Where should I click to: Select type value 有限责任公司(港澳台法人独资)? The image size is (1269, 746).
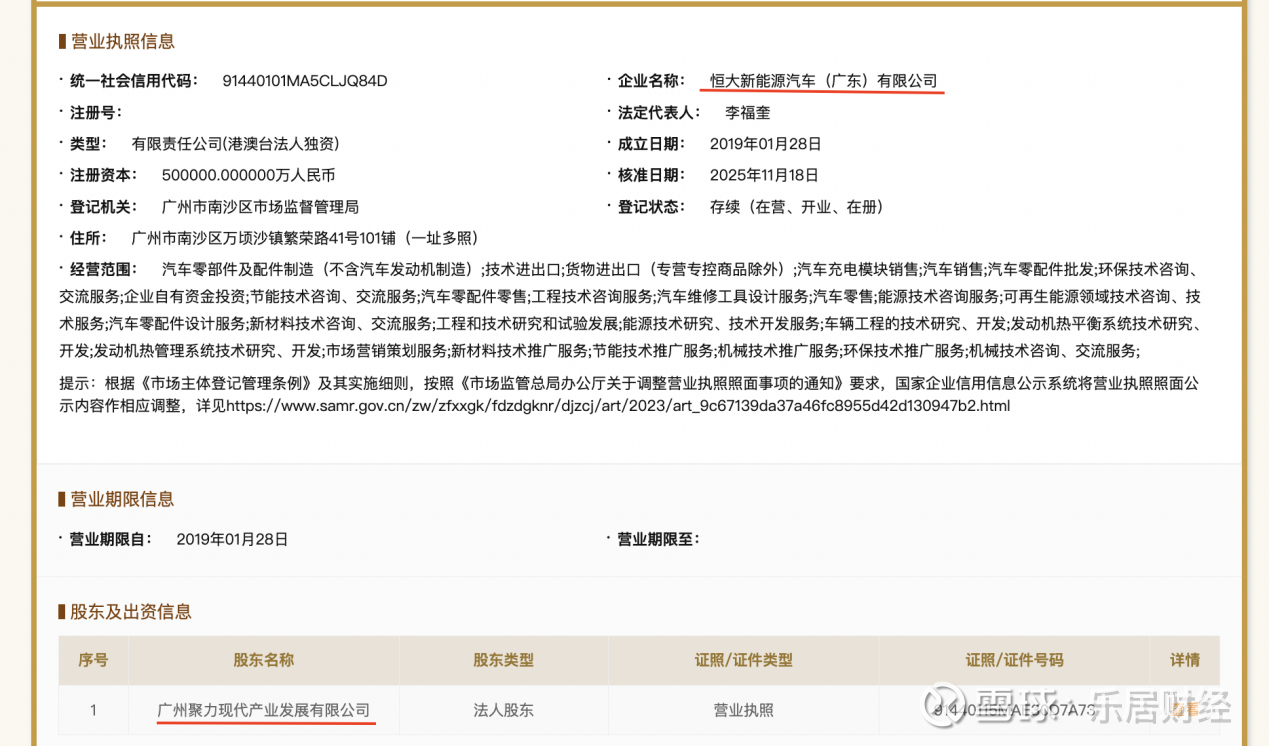coord(235,144)
